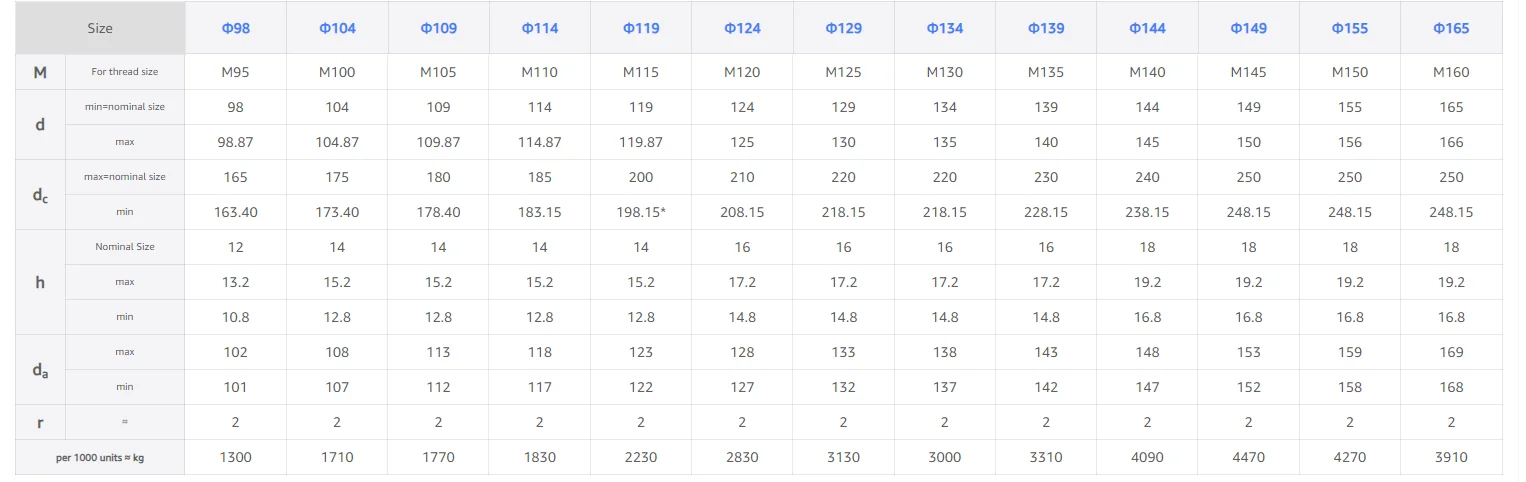Open the Φ149 column link

click(x=1249, y=28)
